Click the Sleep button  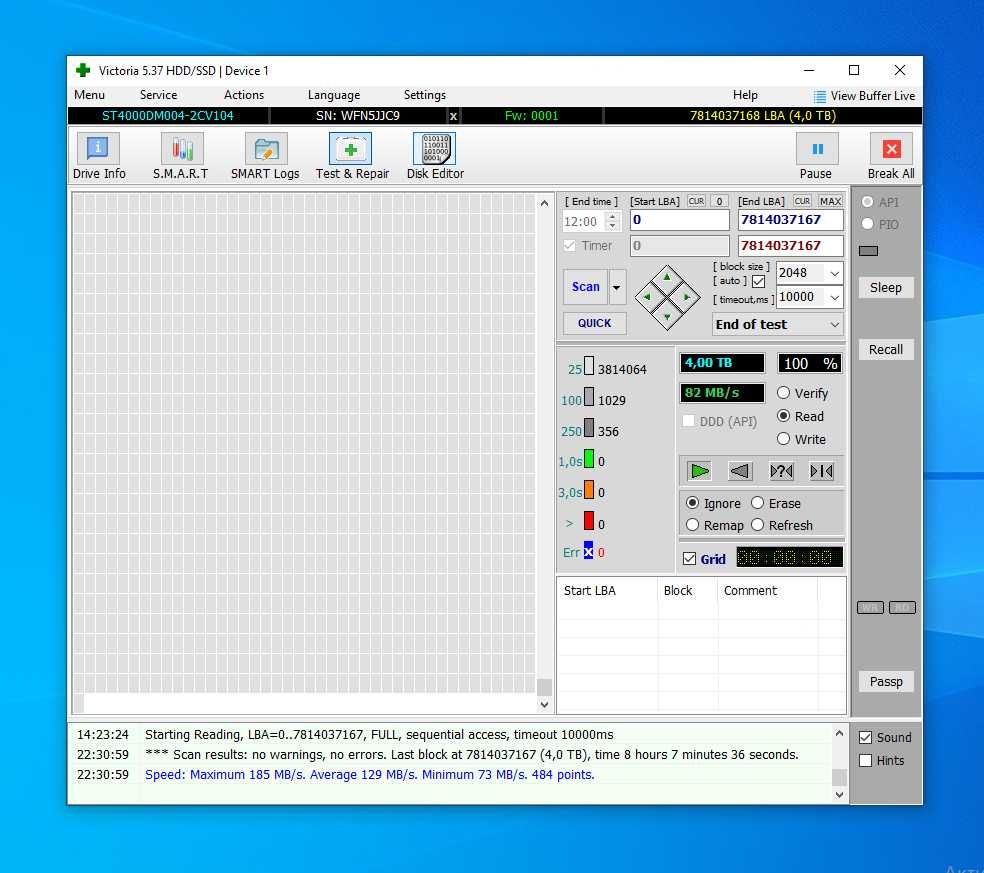885,287
